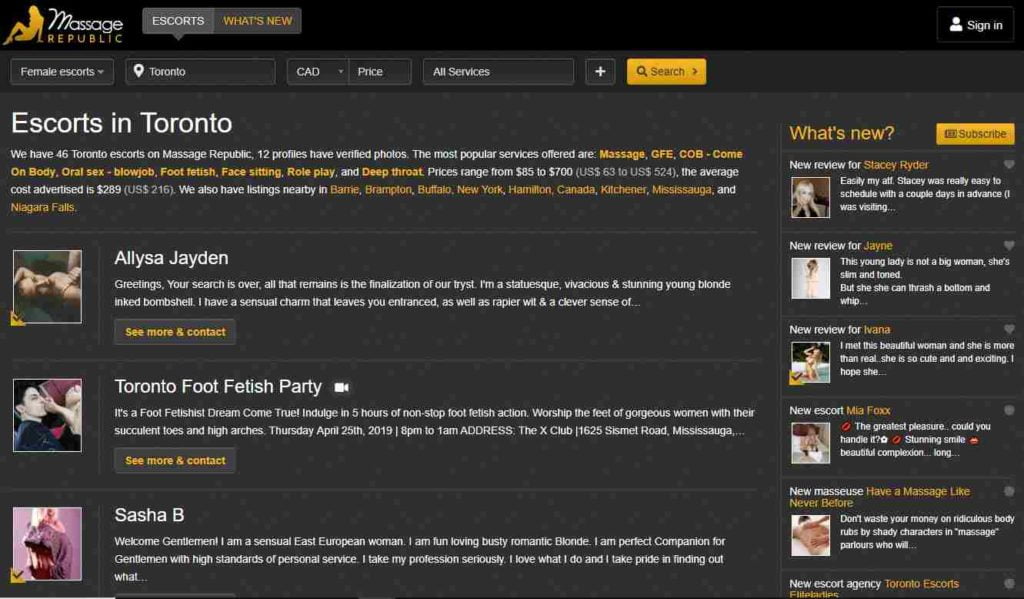Click the round icon beside New escort Mia Foxx
Image resolution: width=1024 pixels, height=599 pixels.
1009,410
